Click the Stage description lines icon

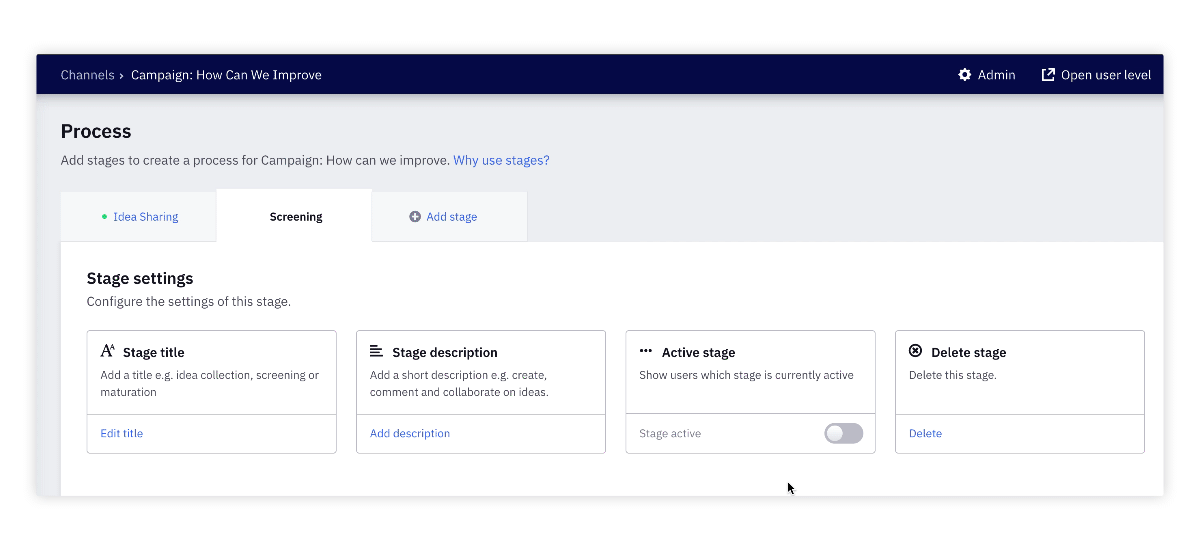click(x=376, y=351)
